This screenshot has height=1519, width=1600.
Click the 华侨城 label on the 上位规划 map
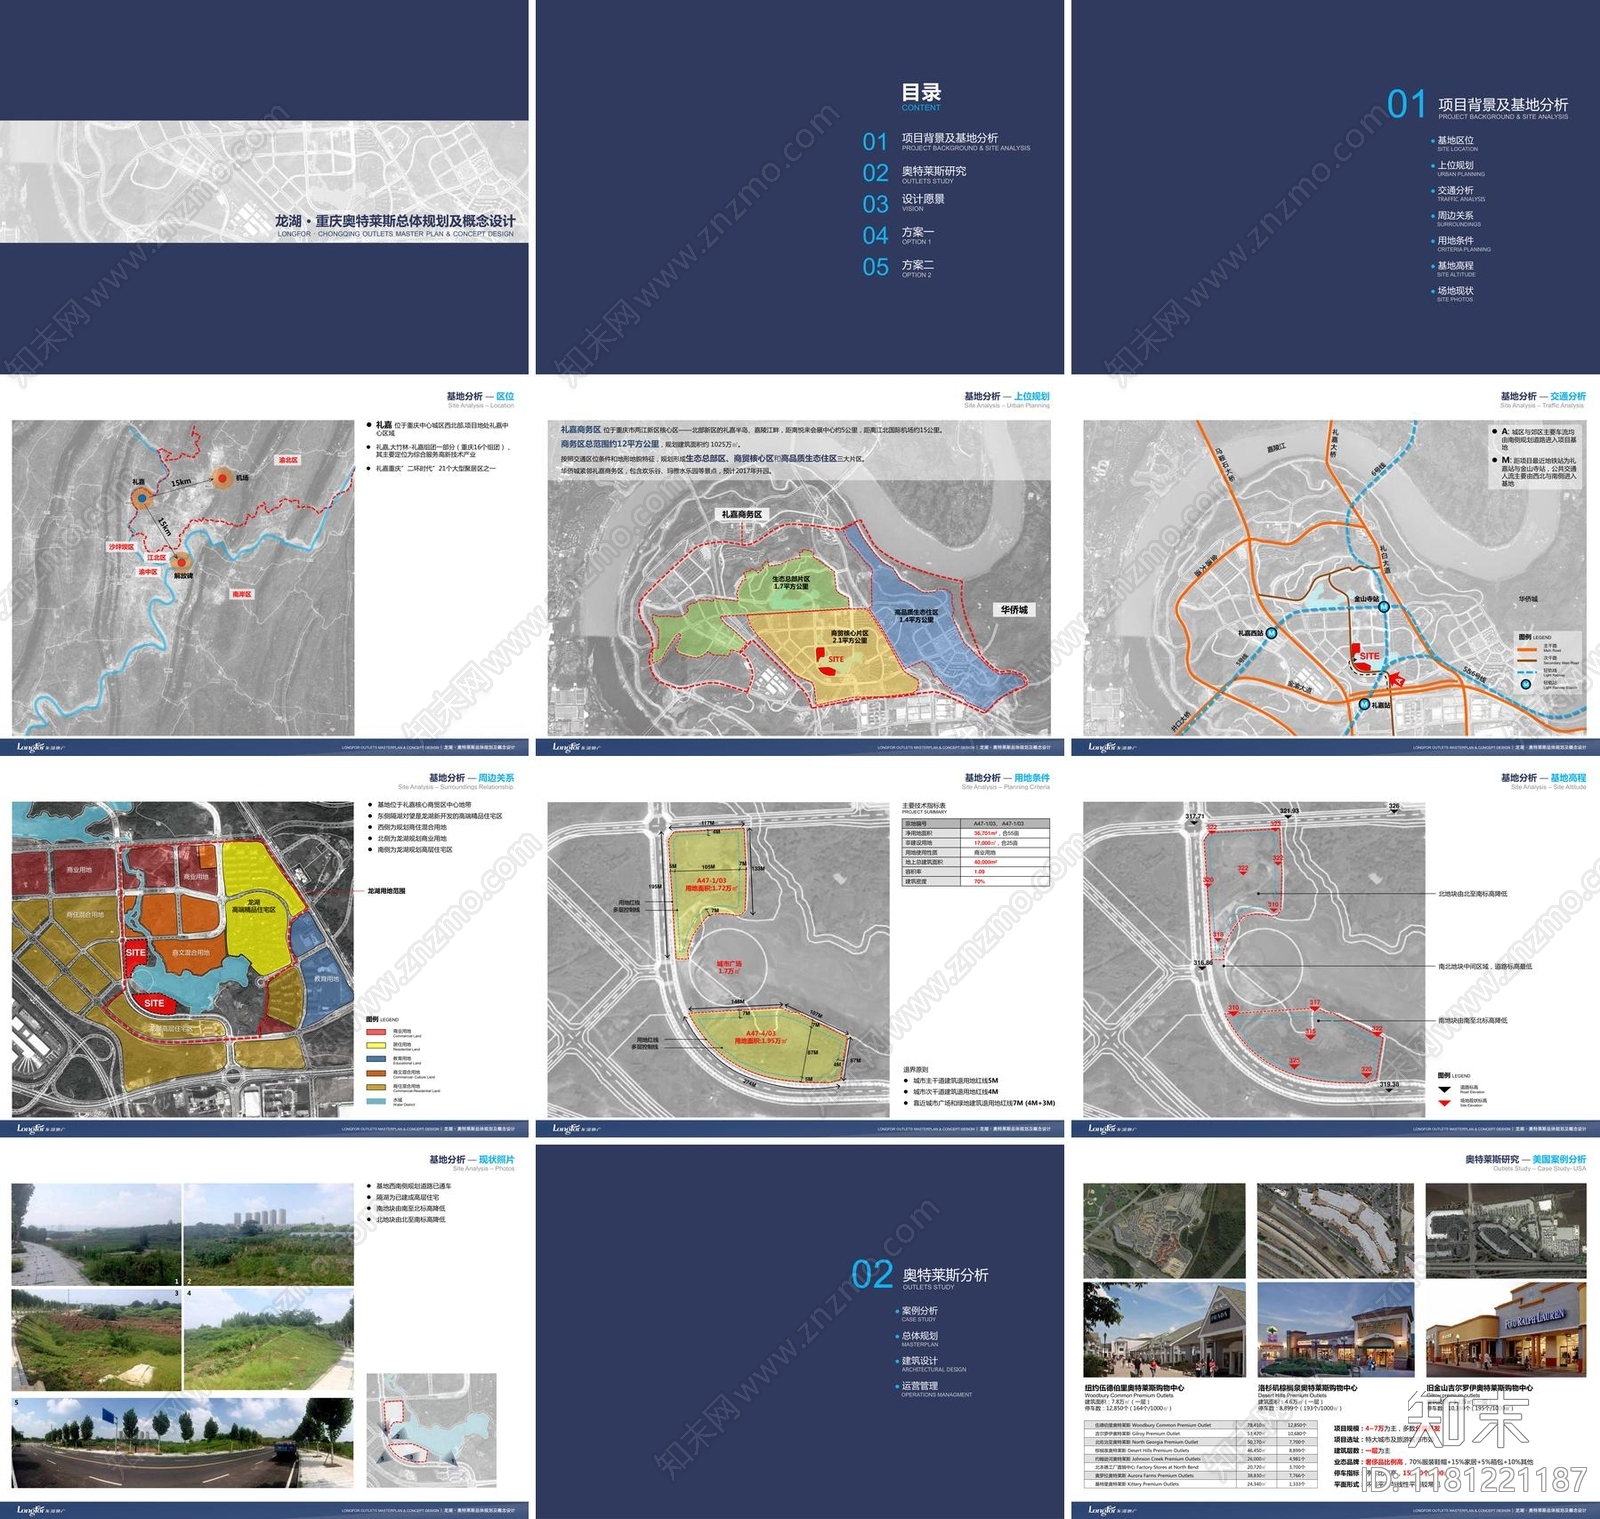1014,609
